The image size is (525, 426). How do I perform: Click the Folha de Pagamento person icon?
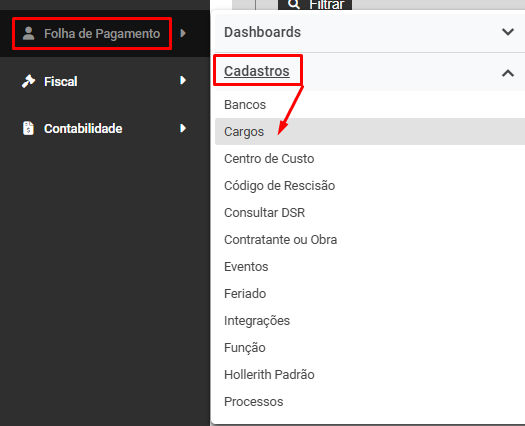pyautogui.click(x=28, y=33)
